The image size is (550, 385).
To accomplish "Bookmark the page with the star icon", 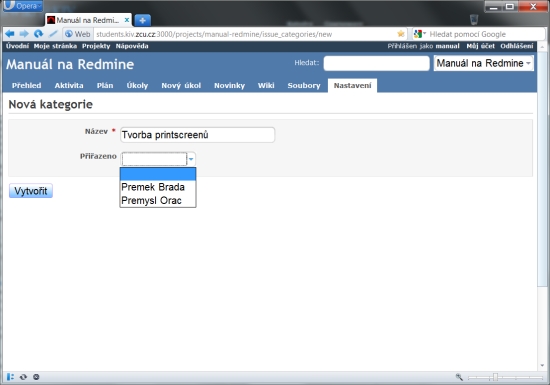I will [401, 34].
